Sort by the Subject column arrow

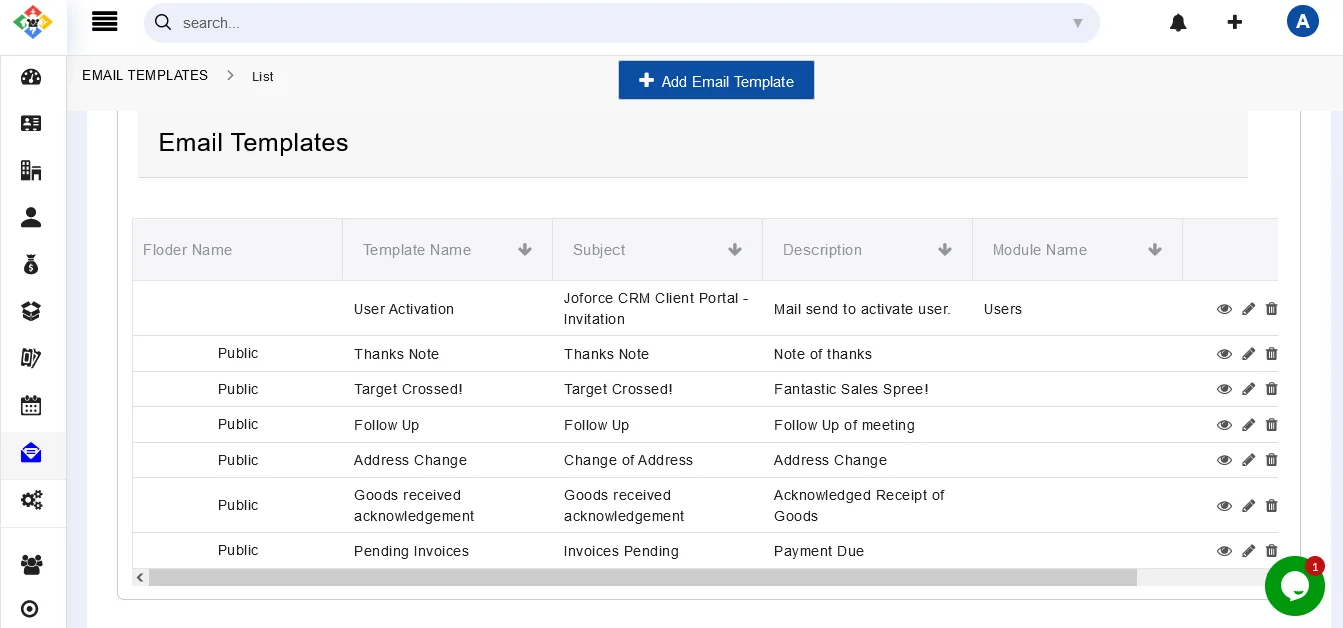[x=735, y=250]
